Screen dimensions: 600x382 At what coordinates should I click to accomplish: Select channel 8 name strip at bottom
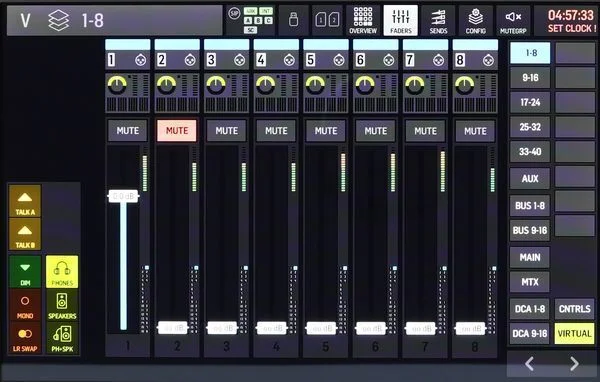(x=475, y=346)
